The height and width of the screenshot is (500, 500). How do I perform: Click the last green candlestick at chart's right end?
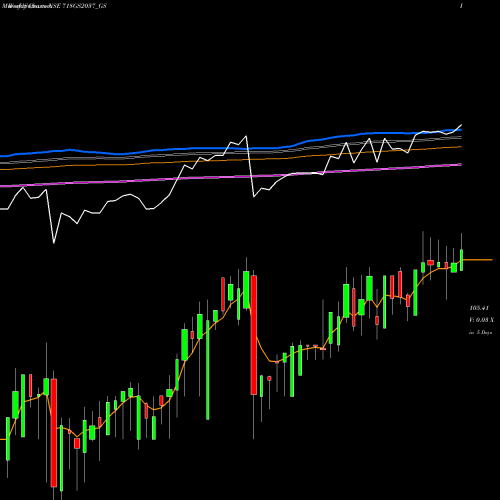tap(462, 260)
